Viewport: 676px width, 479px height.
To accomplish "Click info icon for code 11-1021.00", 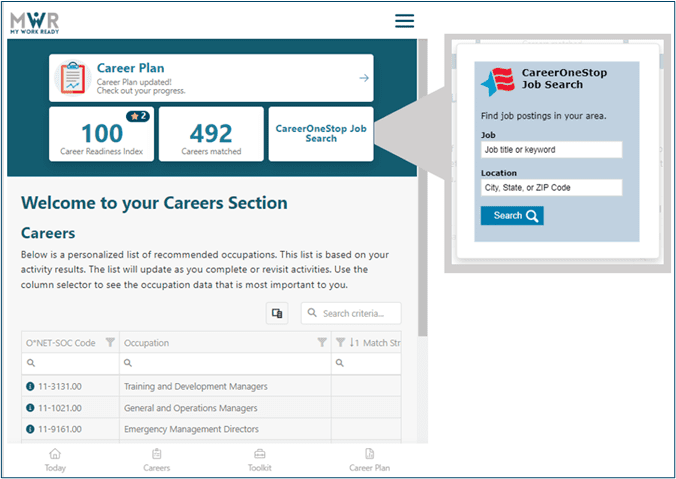I will tap(30, 408).
